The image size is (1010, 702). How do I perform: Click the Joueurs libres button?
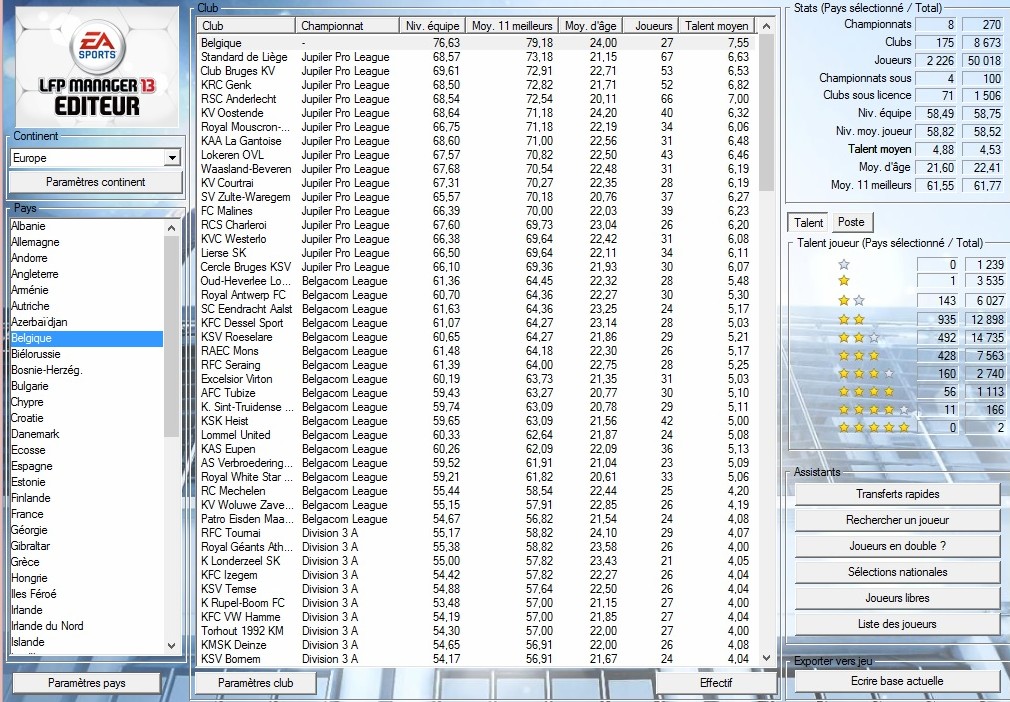(897, 598)
